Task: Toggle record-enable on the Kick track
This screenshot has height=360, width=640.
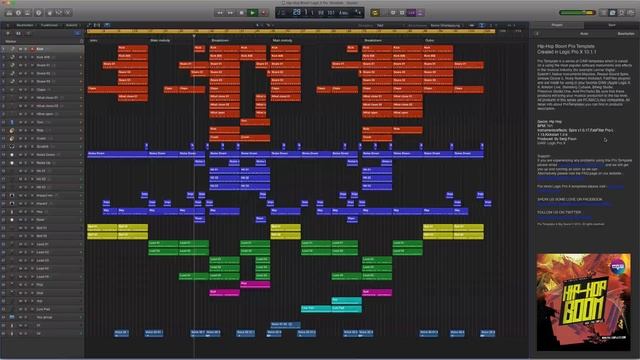Action: (x=32, y=49)
